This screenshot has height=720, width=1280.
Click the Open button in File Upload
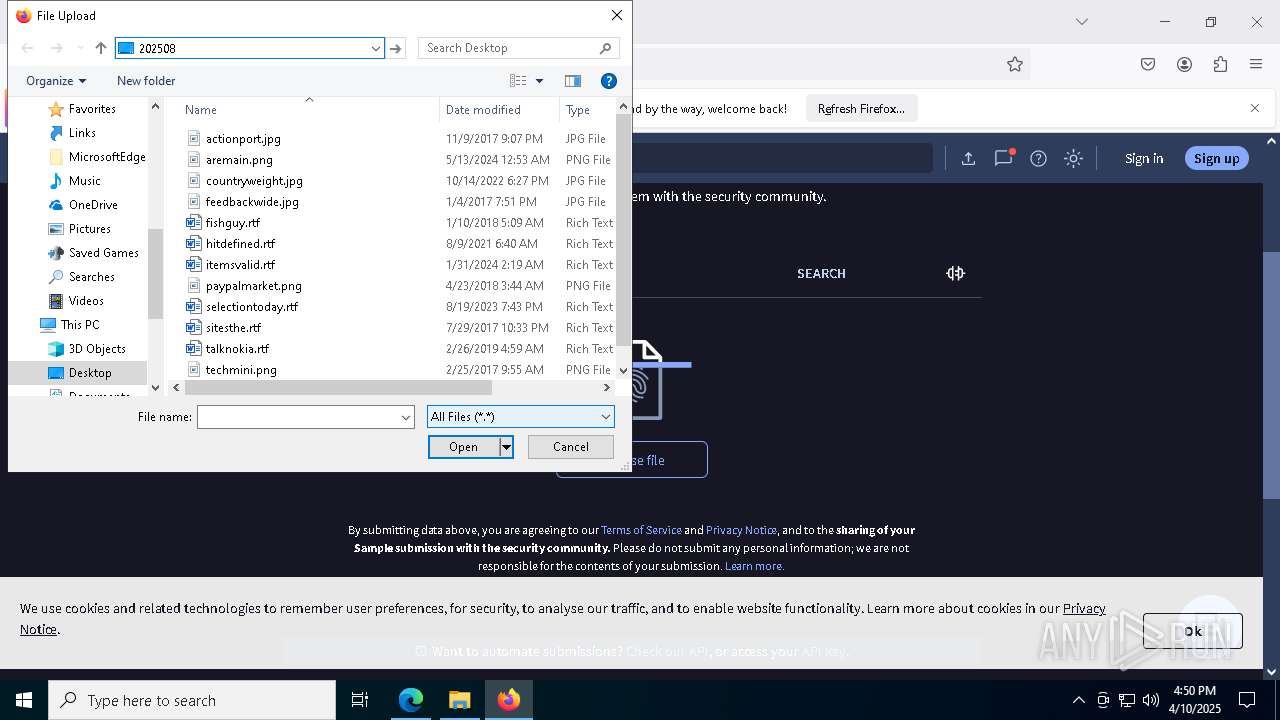coord(464,447)
